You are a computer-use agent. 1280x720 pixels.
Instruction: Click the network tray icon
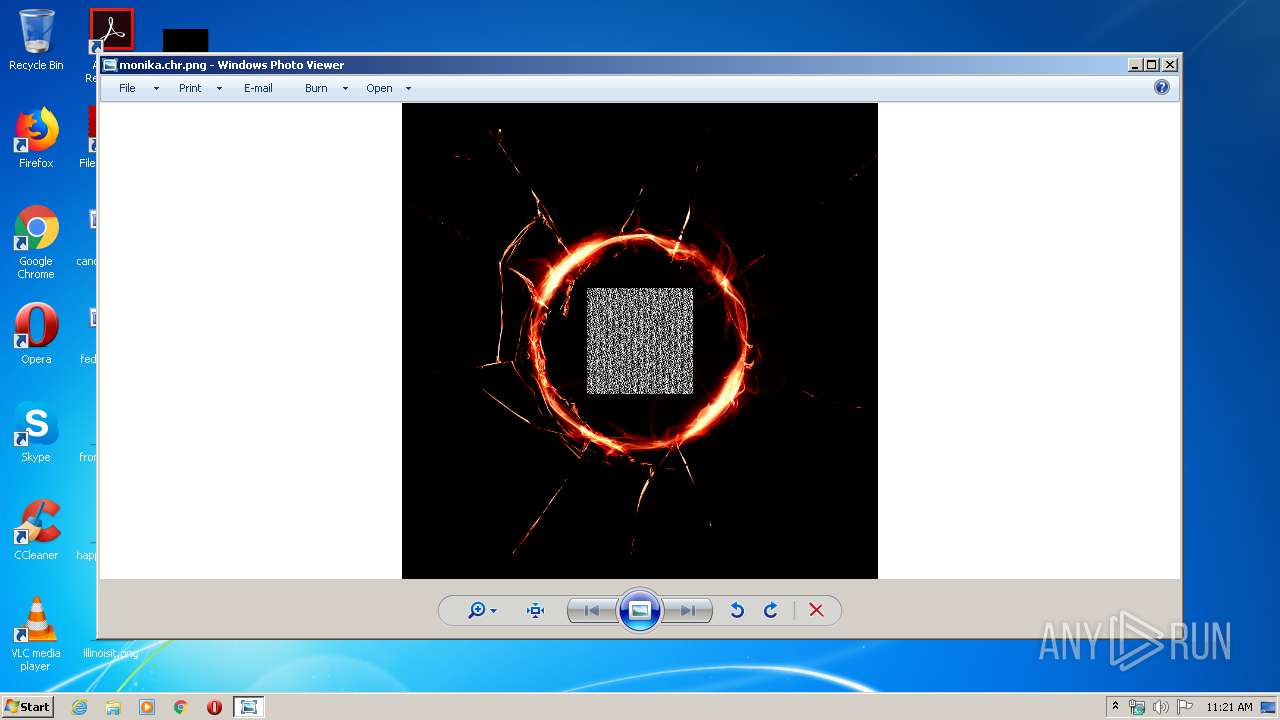pos(1137,707)
